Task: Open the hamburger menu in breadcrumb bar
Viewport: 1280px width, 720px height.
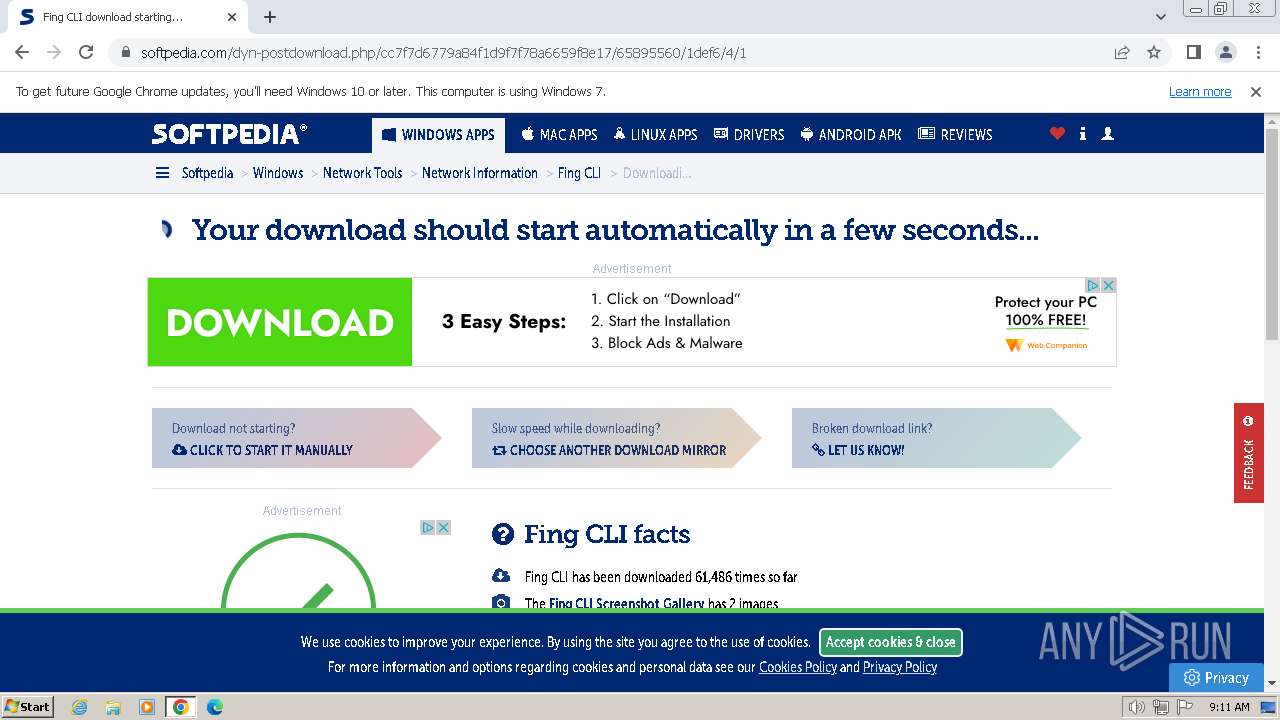Action: [x=162, y=173]
